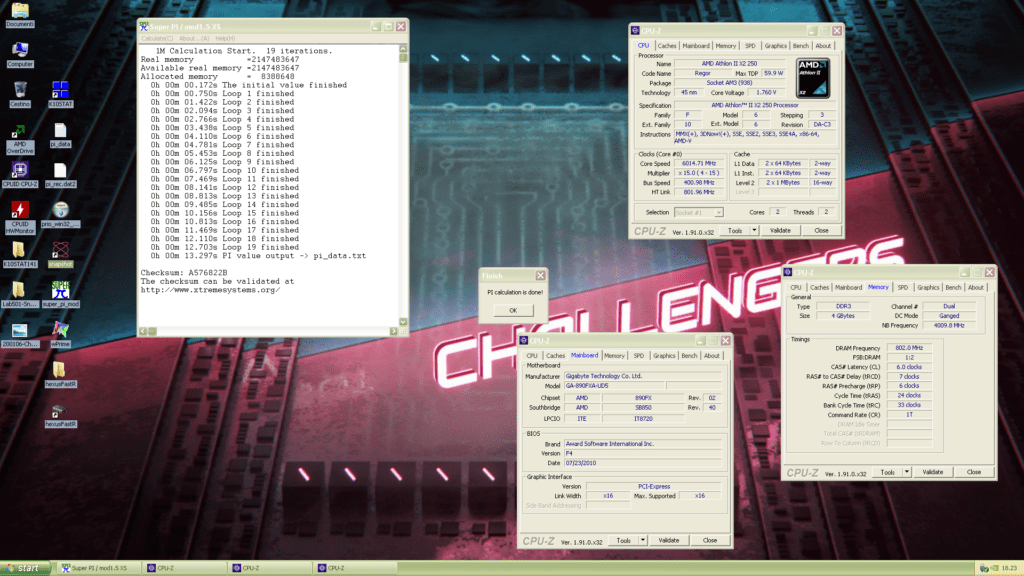
Task: Click the Checksum: A576822B line in Super PI
Action: pyautogui.click(x=184, y=273)
